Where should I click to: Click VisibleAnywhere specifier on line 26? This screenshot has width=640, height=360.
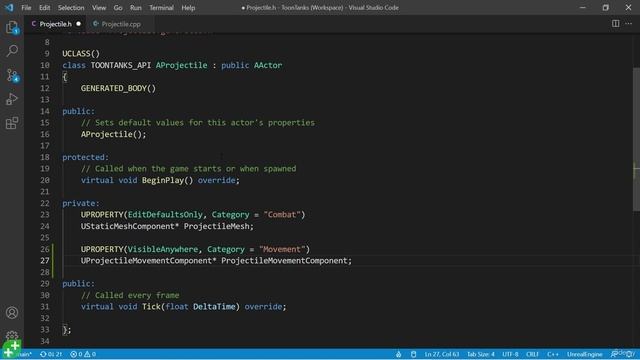click(163, 249)
